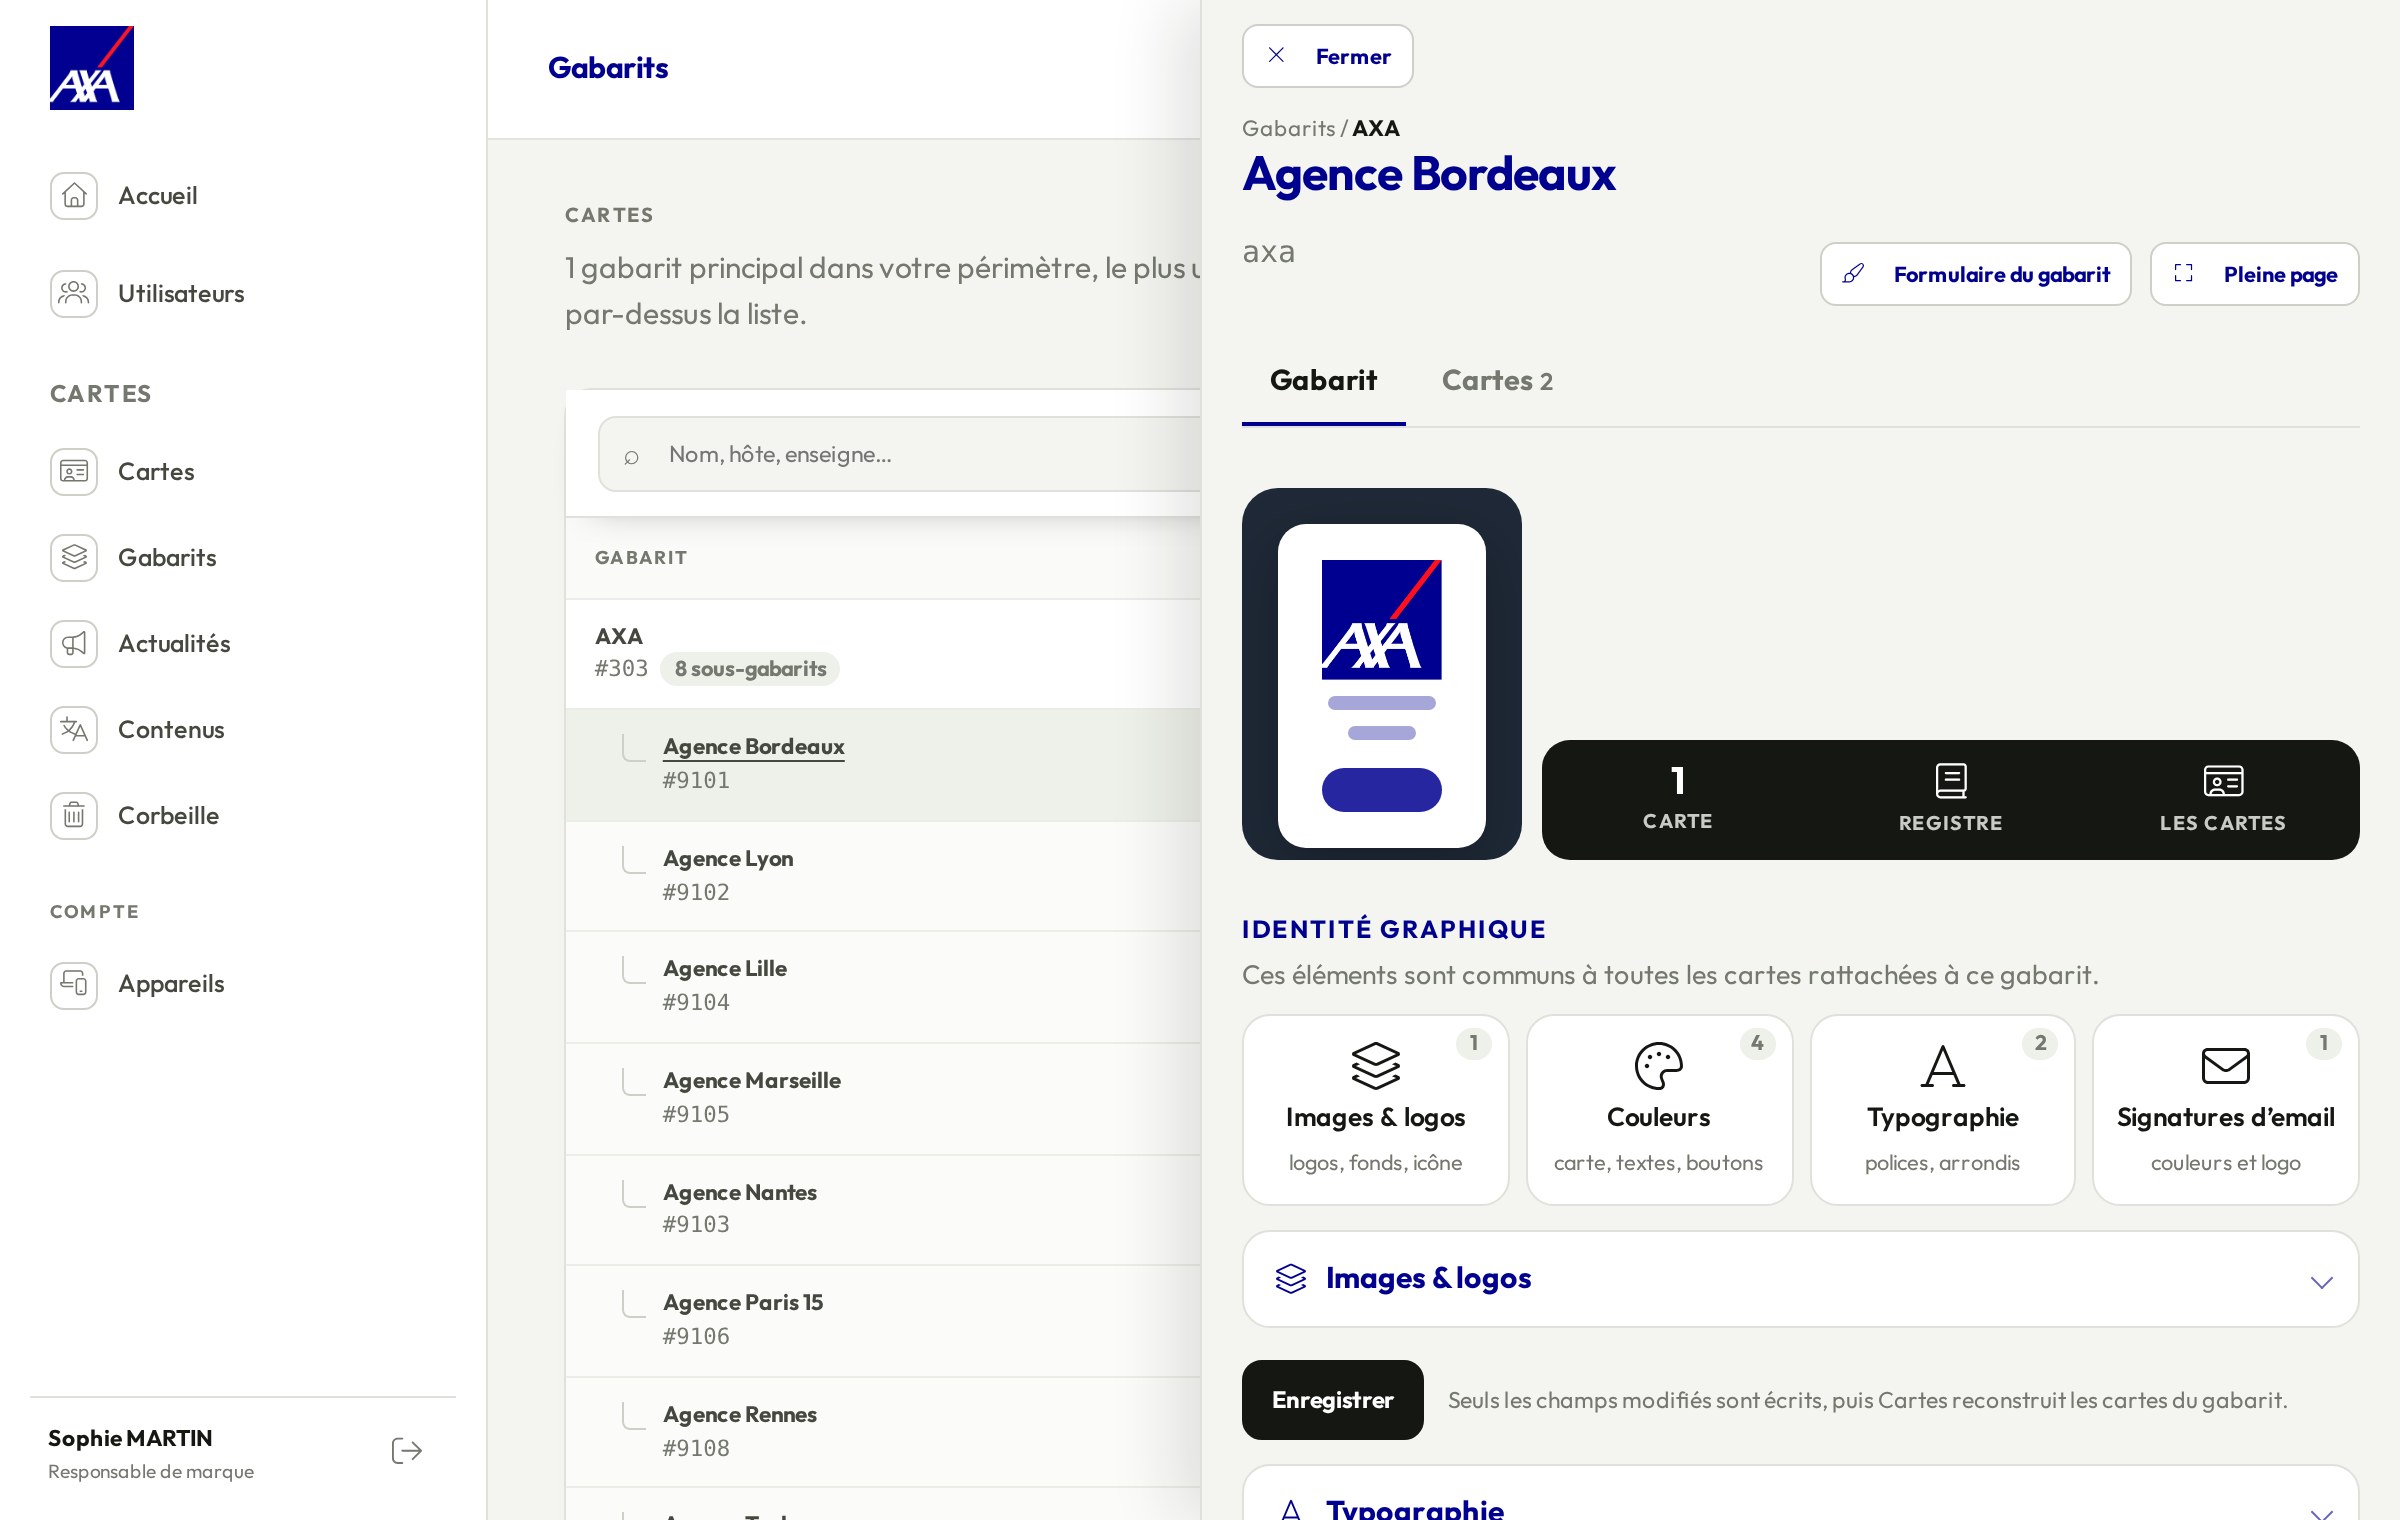This screenshot has height=1520, width=2400.
Task: Open Accueil via its home icon
Action: tap(74, 196)
